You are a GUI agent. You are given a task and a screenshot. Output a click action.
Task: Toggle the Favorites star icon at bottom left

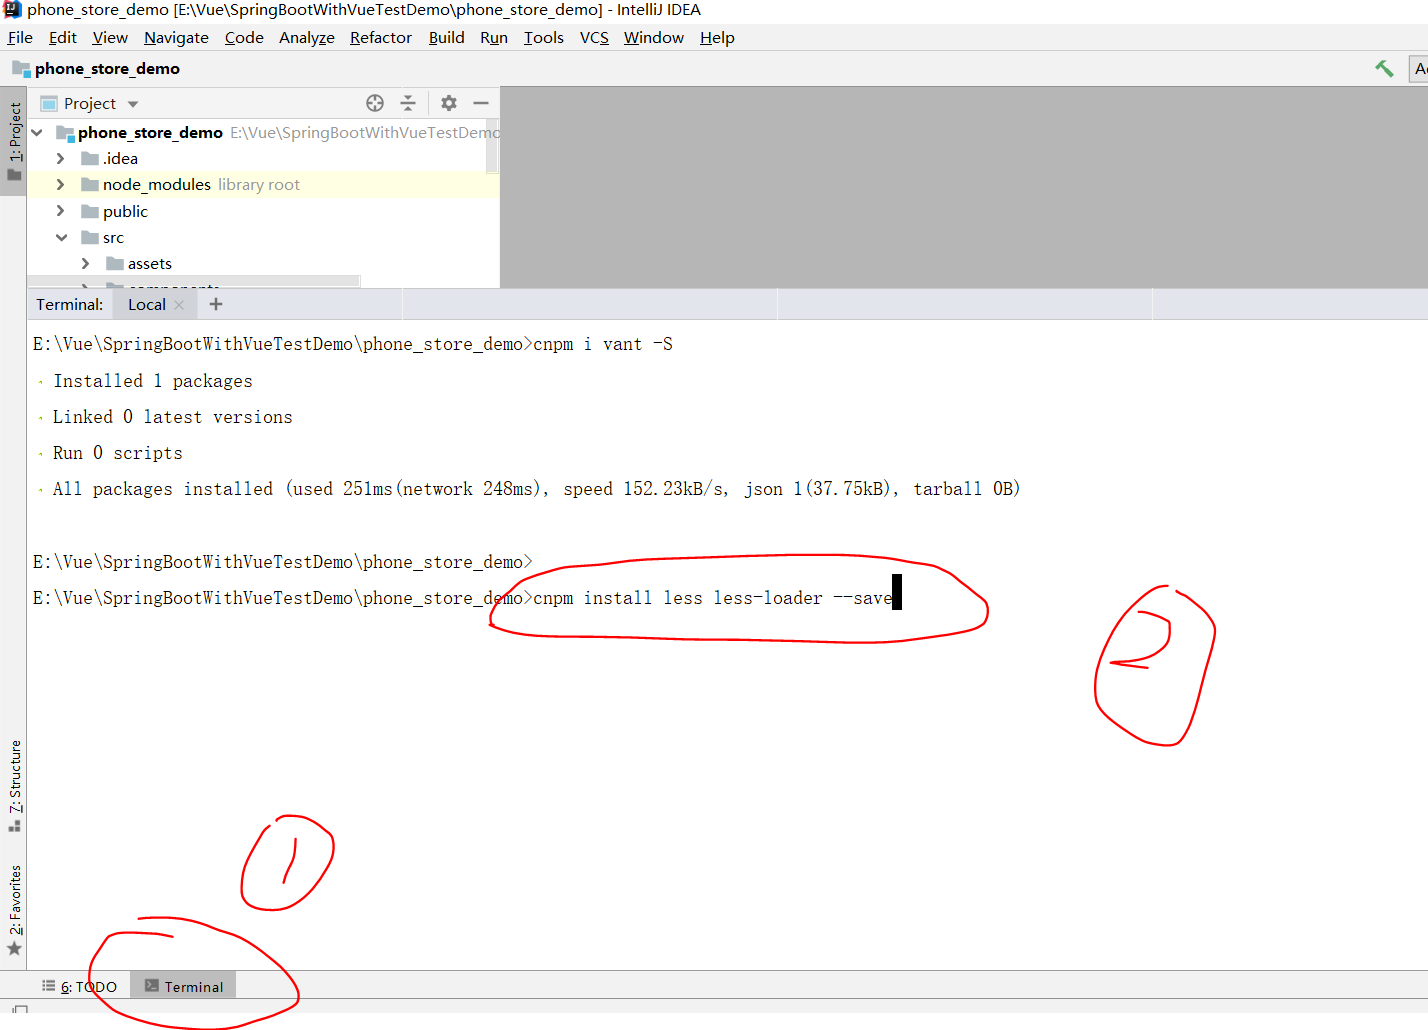click(14, 948)
